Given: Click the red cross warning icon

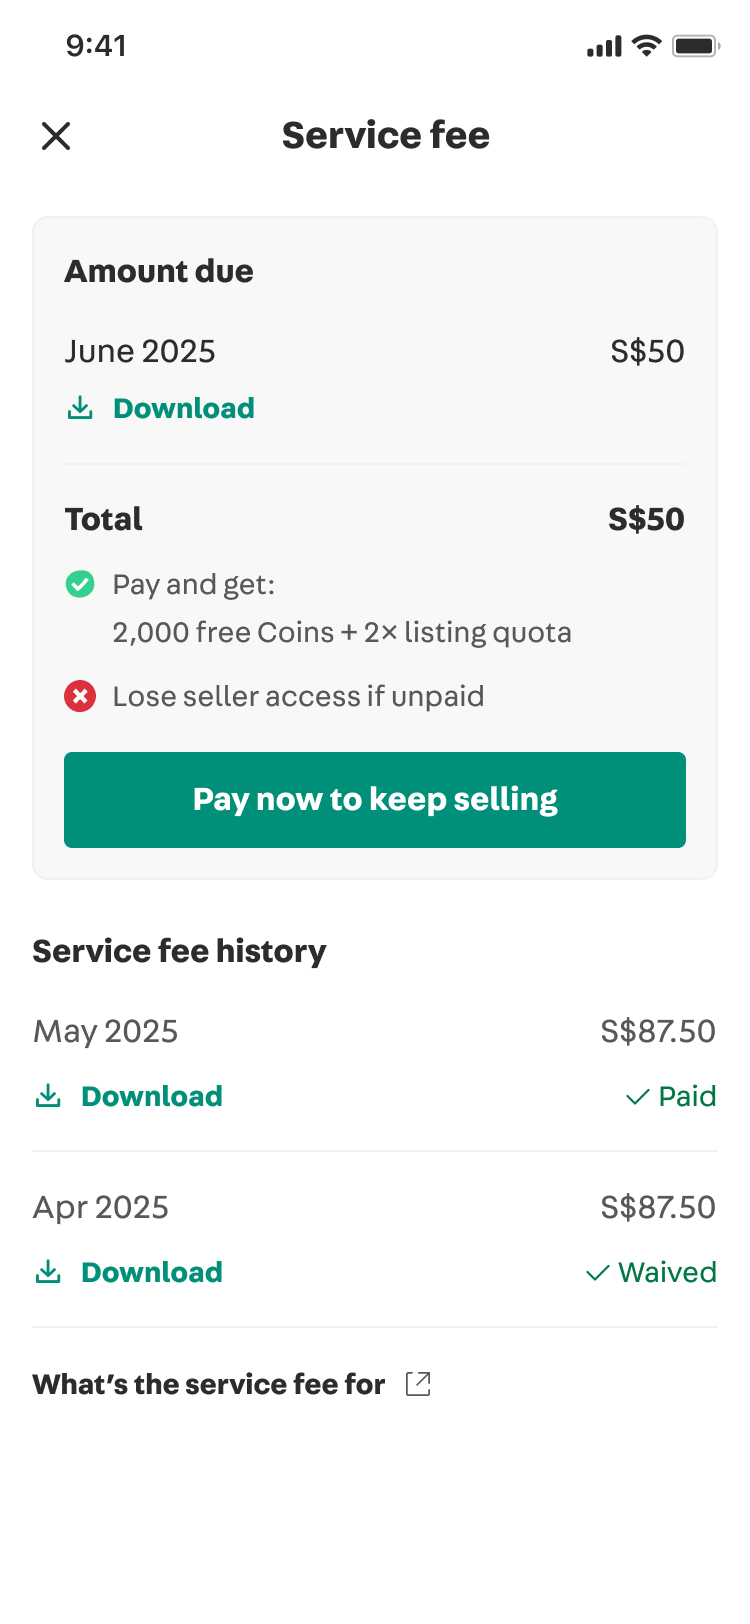Looking at the screenshot, I should click(80, 696).
